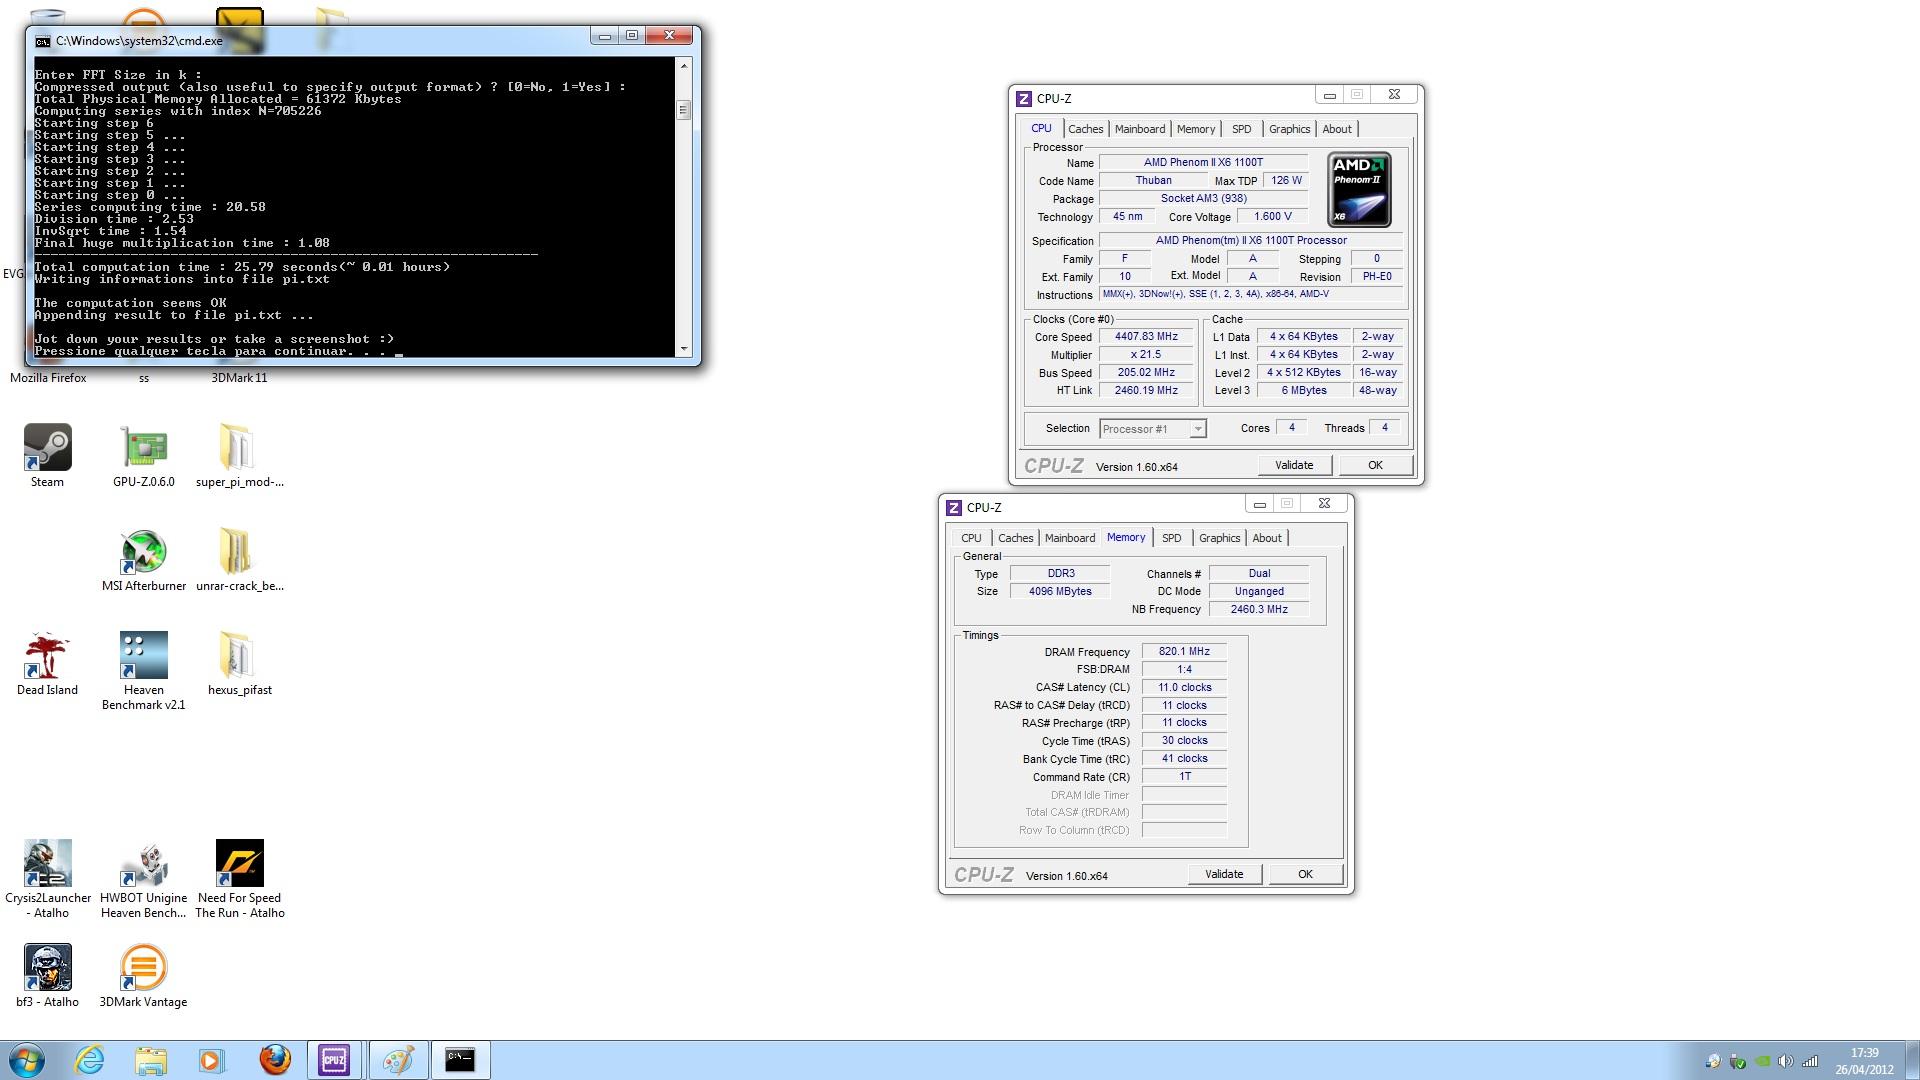Open Windows Explorer from taskbar

pos(151,1060)
